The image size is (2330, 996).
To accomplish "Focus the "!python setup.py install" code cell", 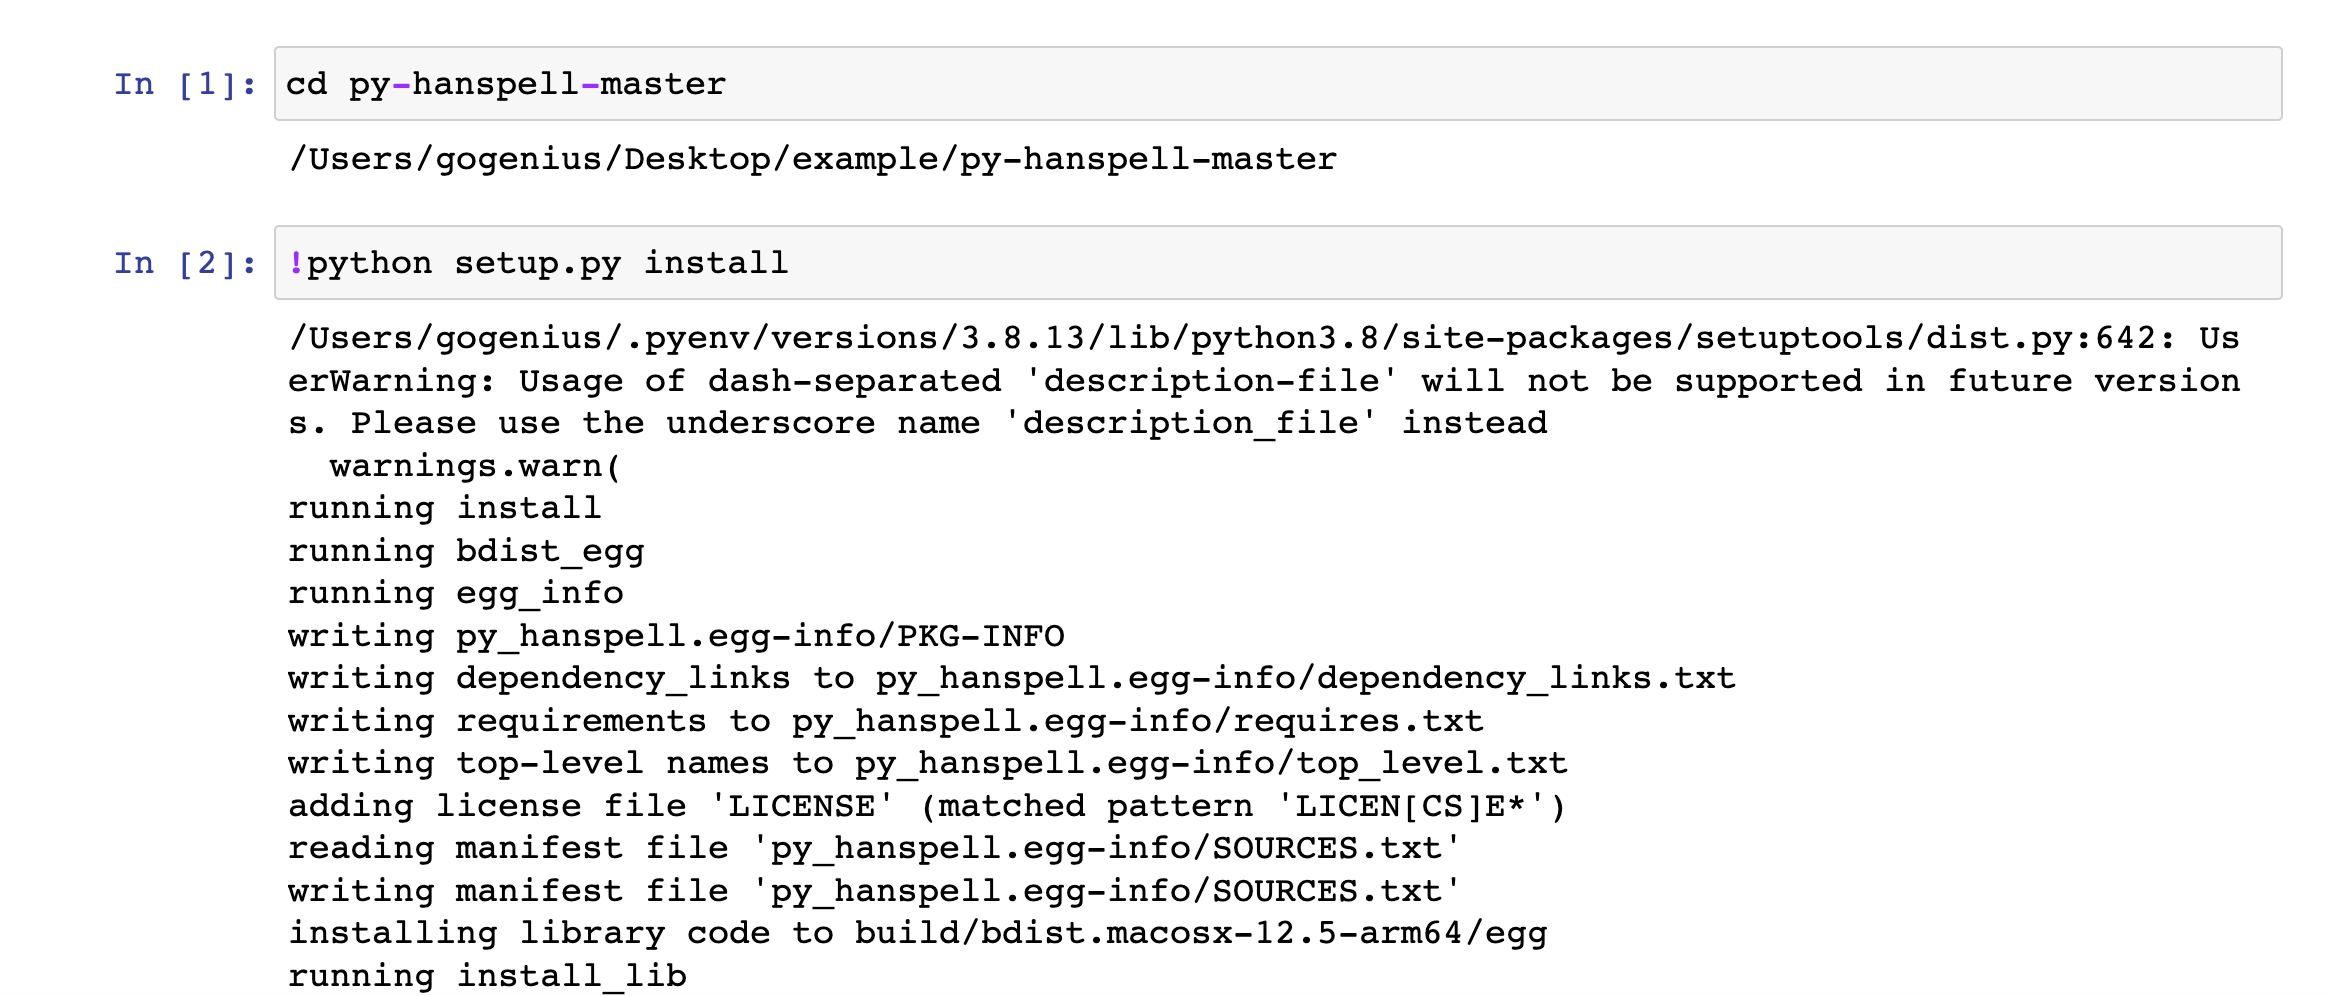I will click(1276, 263).
